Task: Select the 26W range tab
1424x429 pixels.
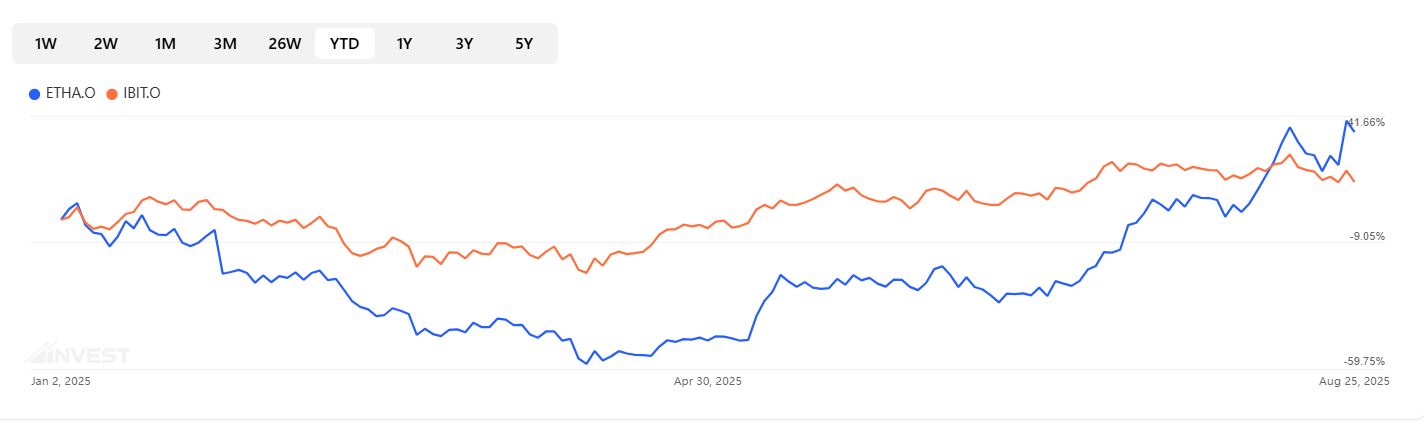Action: point(284,44)
